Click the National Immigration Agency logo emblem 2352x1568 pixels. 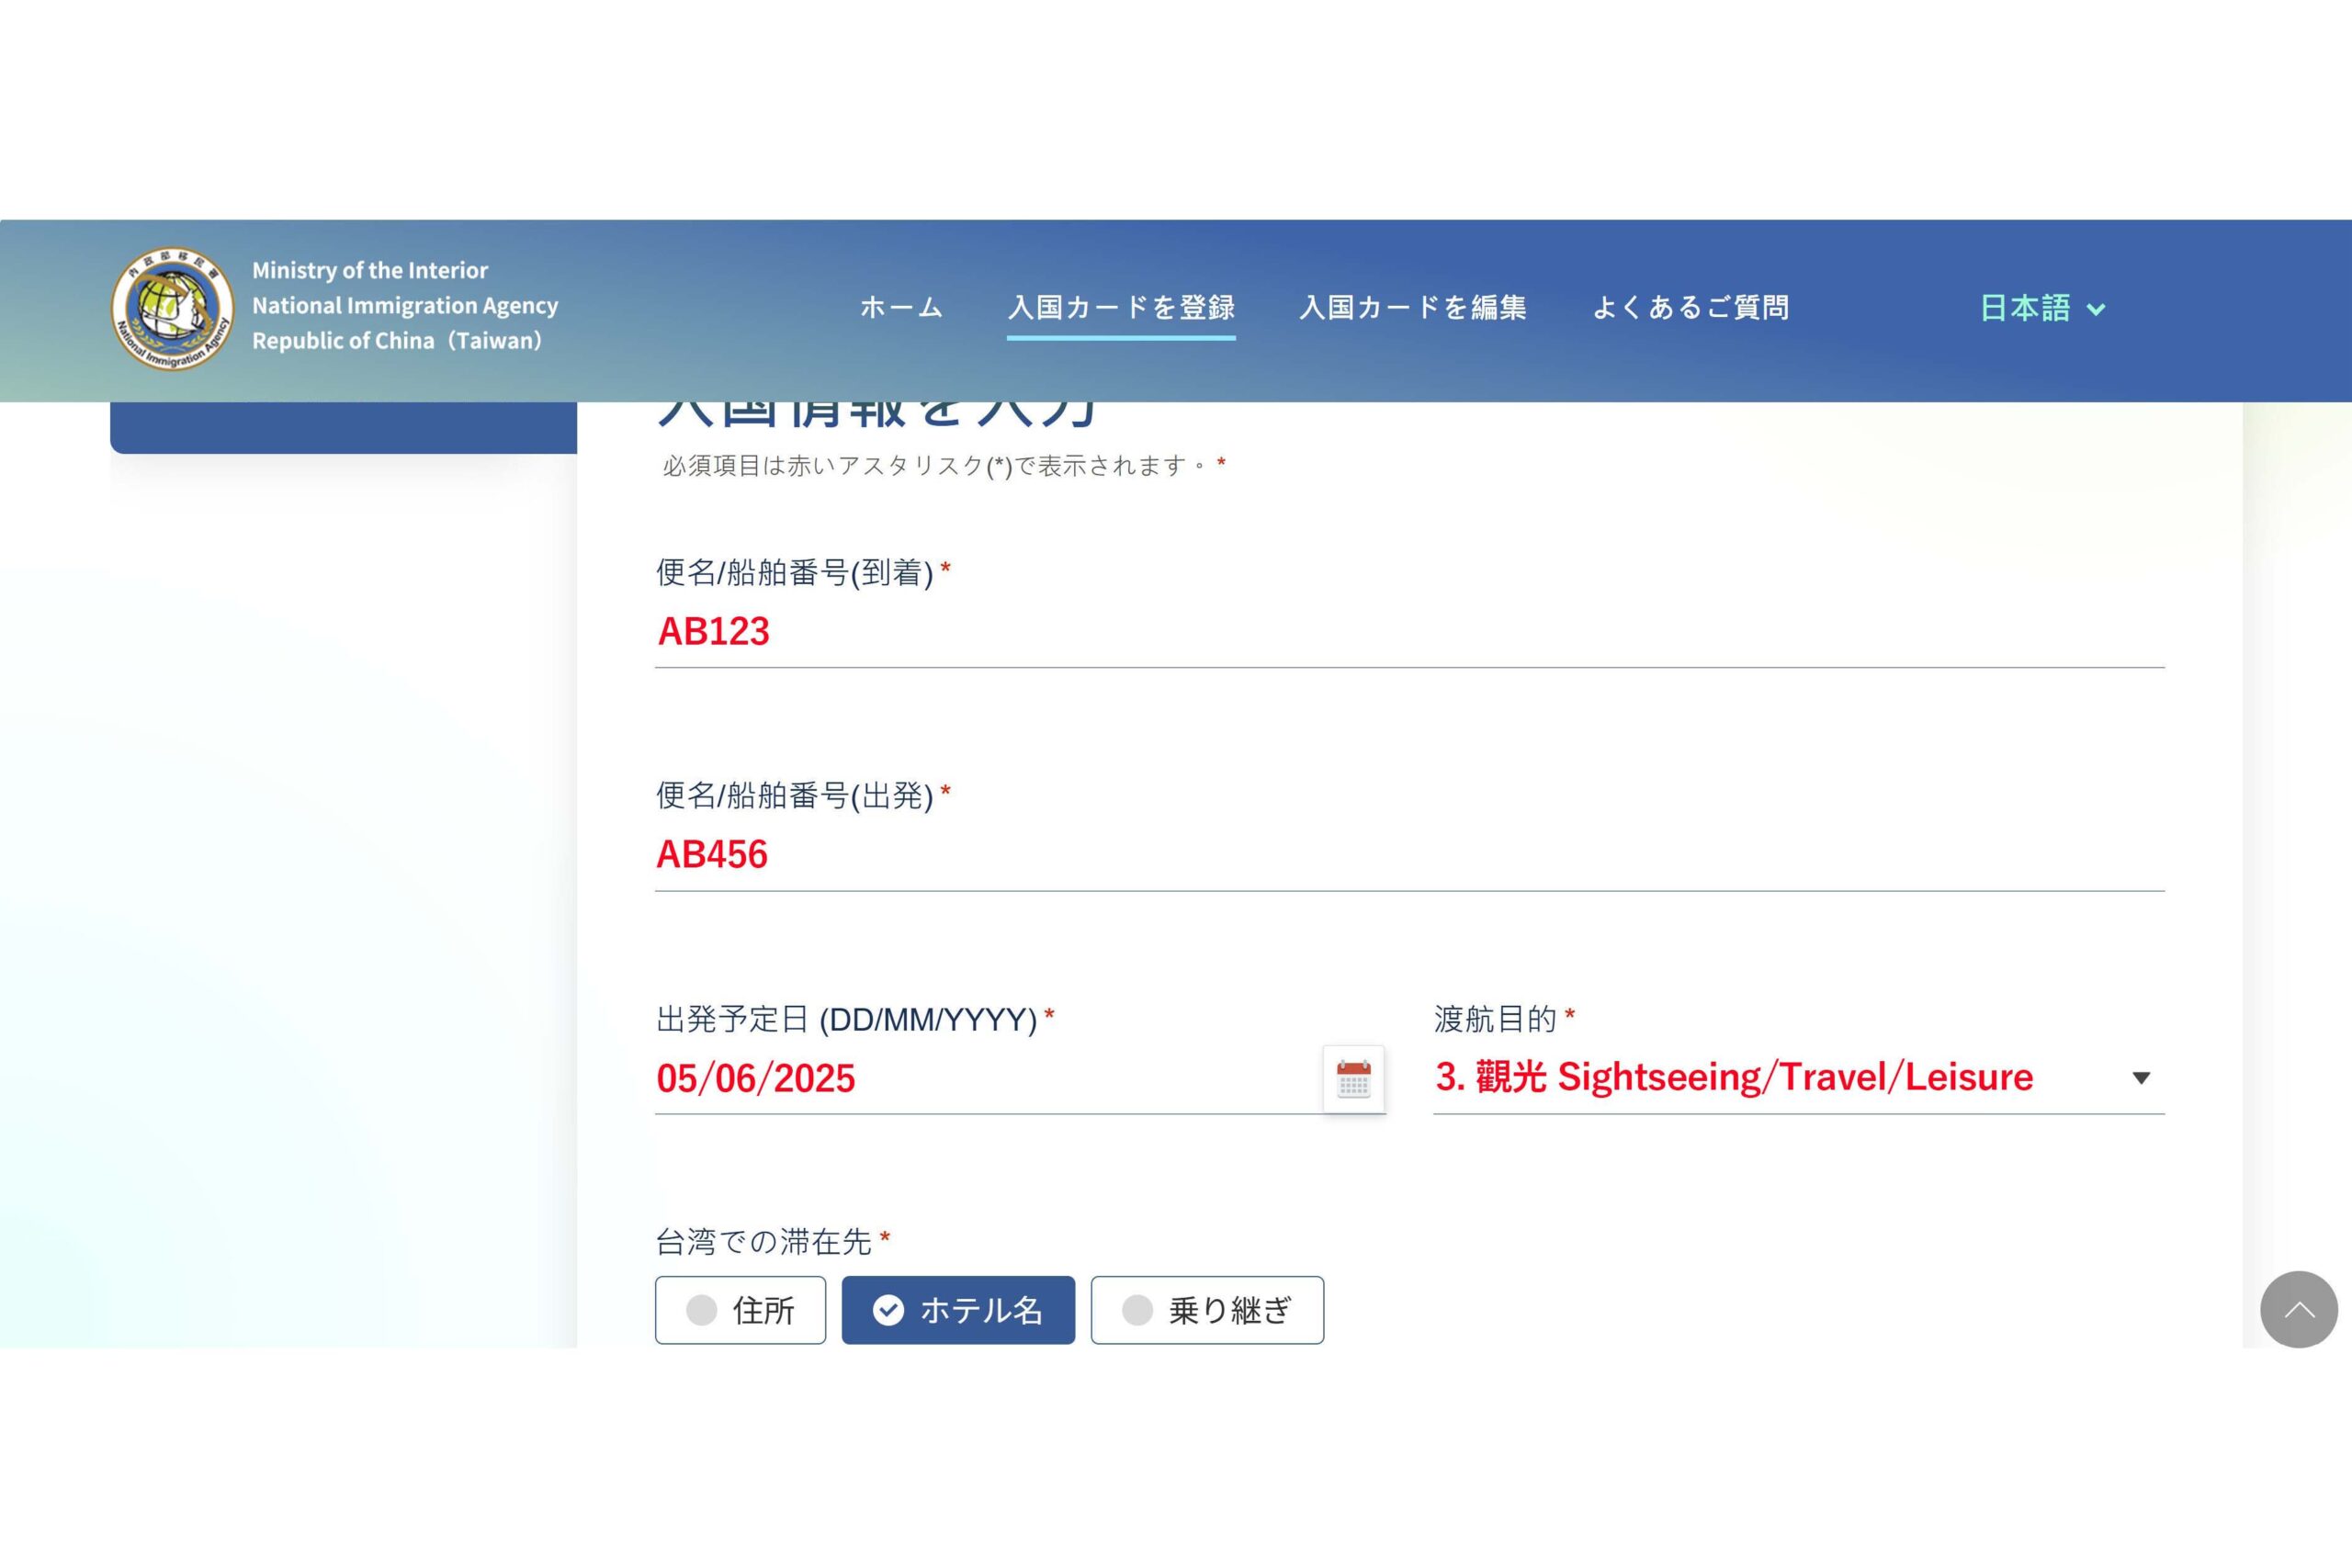(172, 309)
